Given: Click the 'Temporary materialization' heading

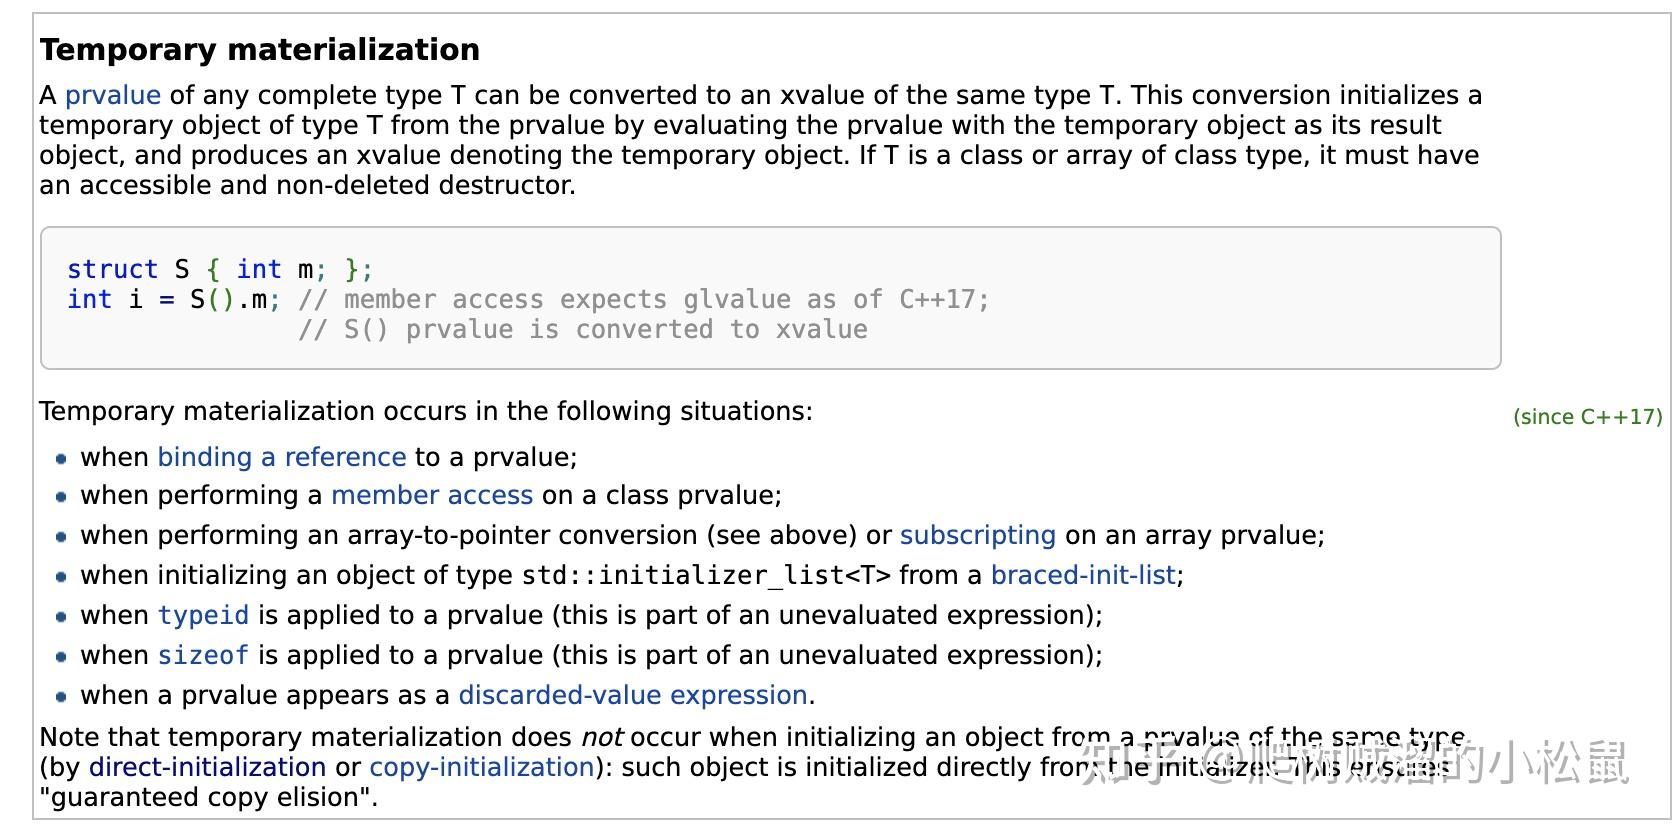Looking at the screenshot, I should point(260,50).
